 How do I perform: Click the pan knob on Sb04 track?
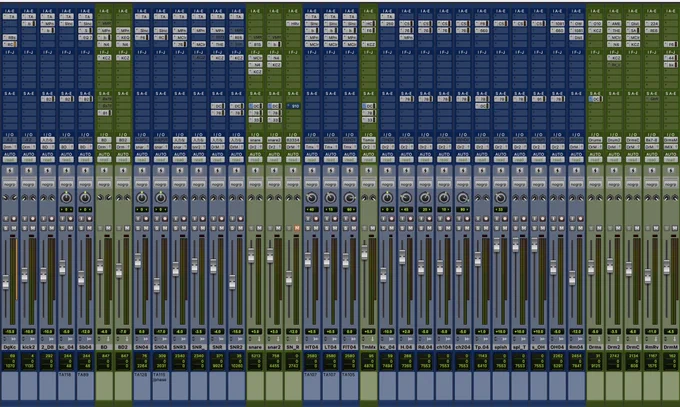click(x=85, y=198)
